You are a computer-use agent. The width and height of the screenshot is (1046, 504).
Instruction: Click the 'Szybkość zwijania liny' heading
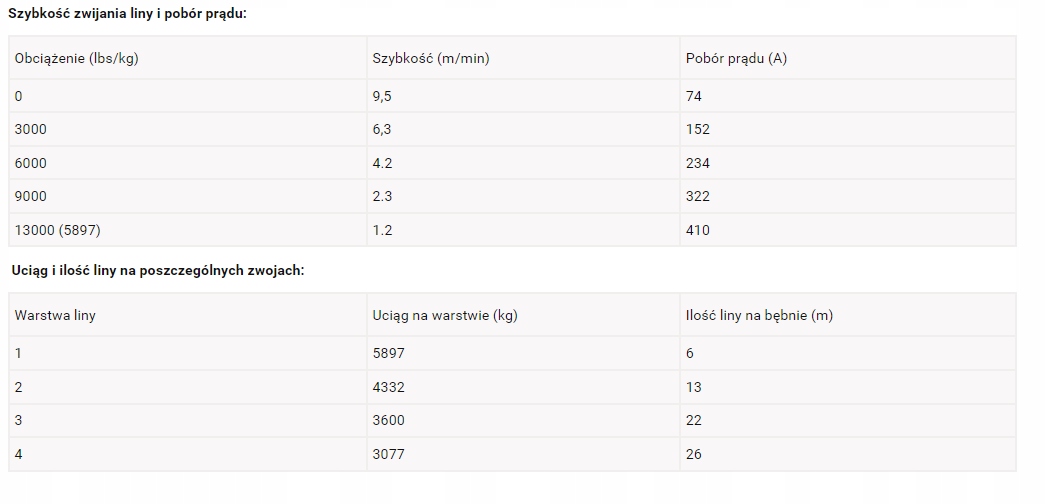(x=127, y=14)
